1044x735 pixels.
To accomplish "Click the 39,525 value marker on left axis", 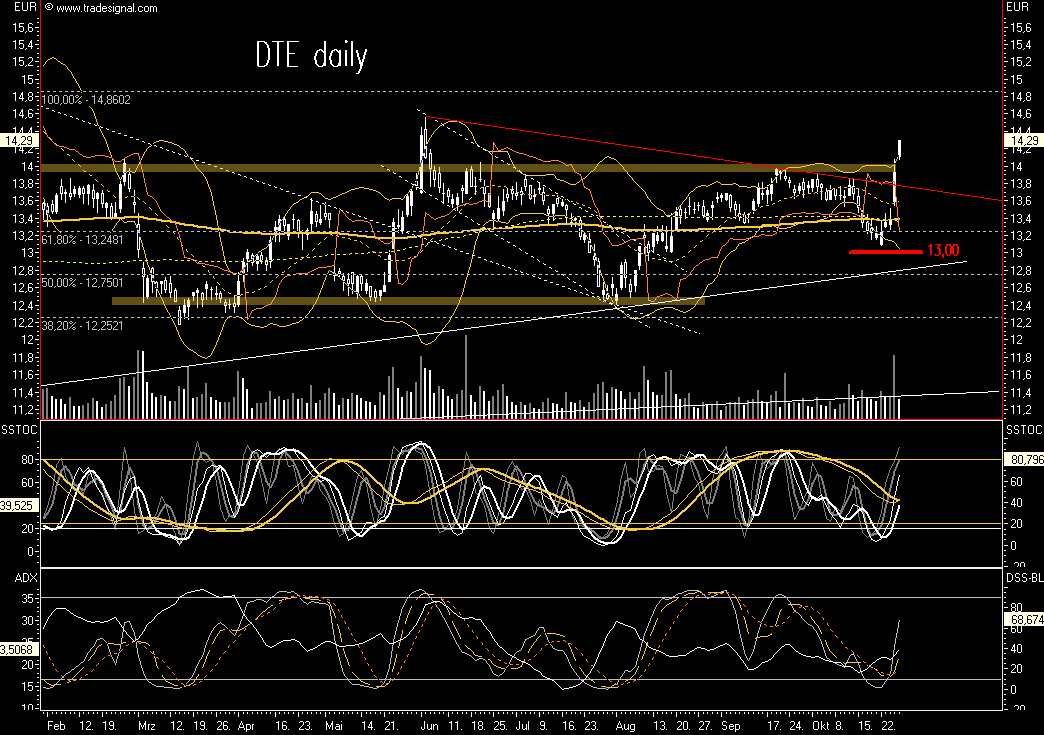I will coord(17,507).
